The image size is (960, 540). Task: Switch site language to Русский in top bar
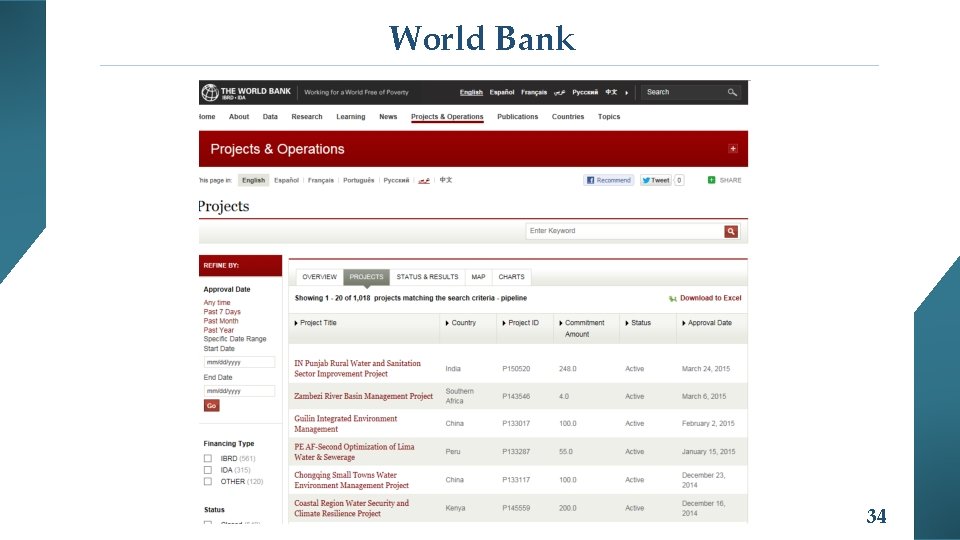585,92
